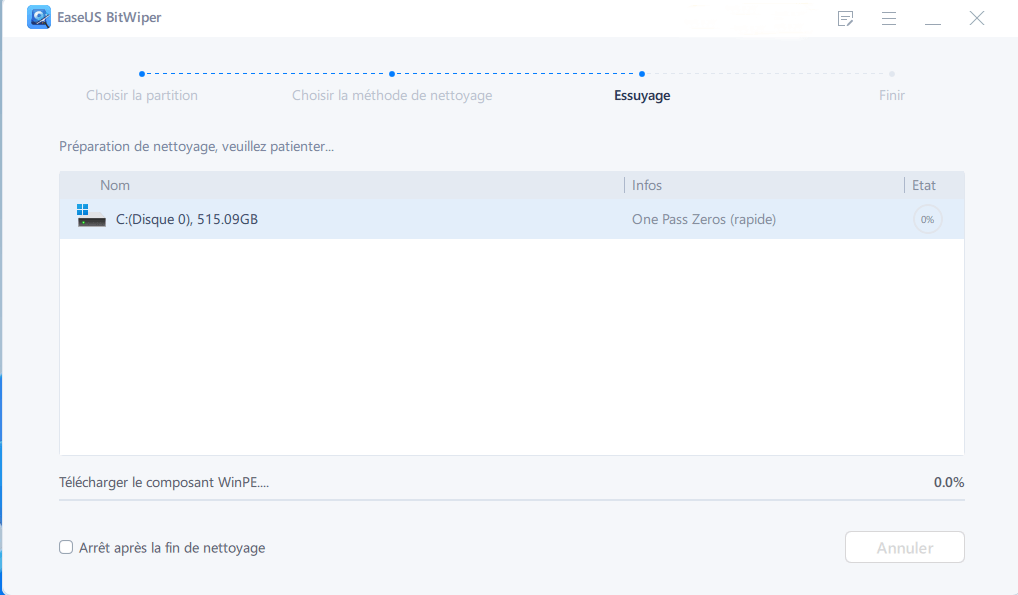Viewport: 1018px width, 595px height.
Task: Click the Choisir la partition step dot
Action: (x=142, y=72)
